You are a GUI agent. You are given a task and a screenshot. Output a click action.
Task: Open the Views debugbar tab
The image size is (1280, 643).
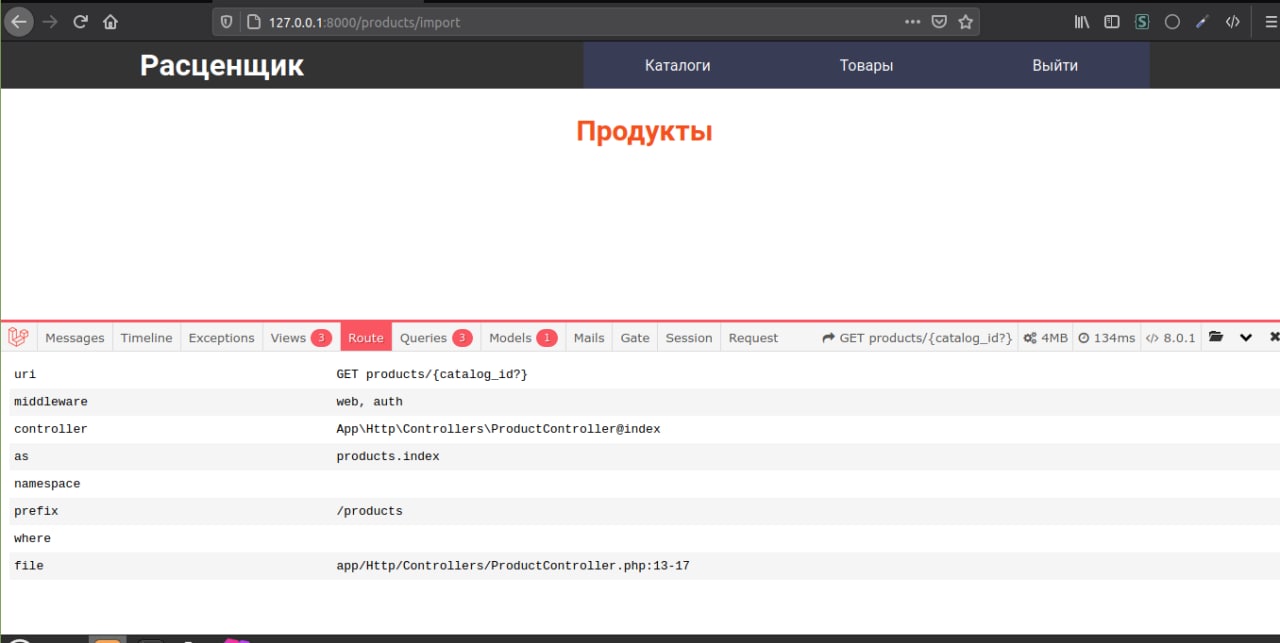point(301,338)
